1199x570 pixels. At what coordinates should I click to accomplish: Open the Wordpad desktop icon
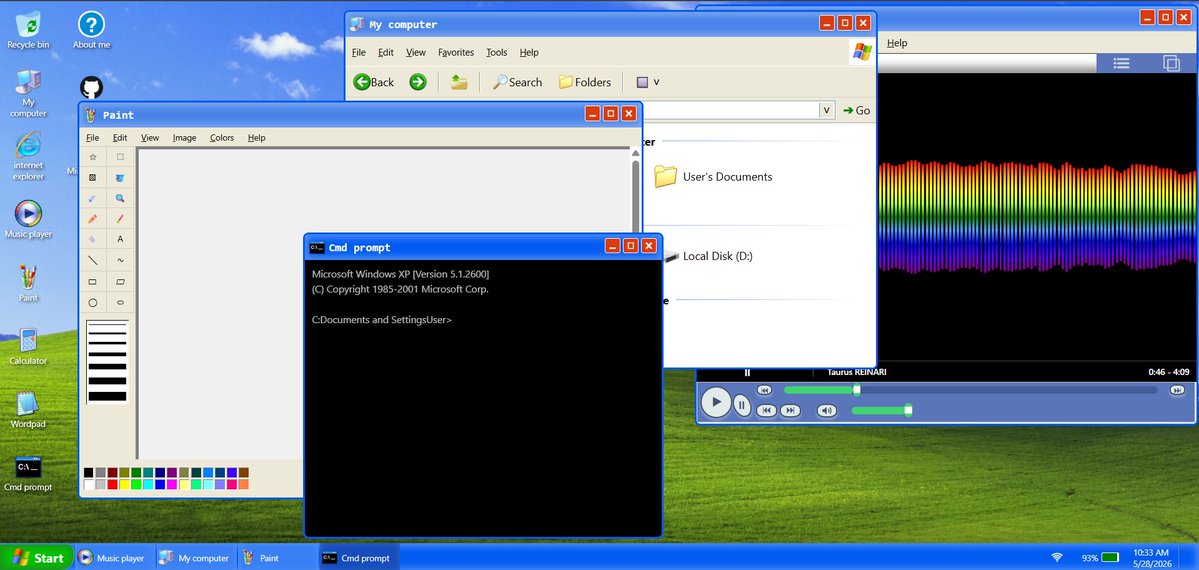point(28,409)
